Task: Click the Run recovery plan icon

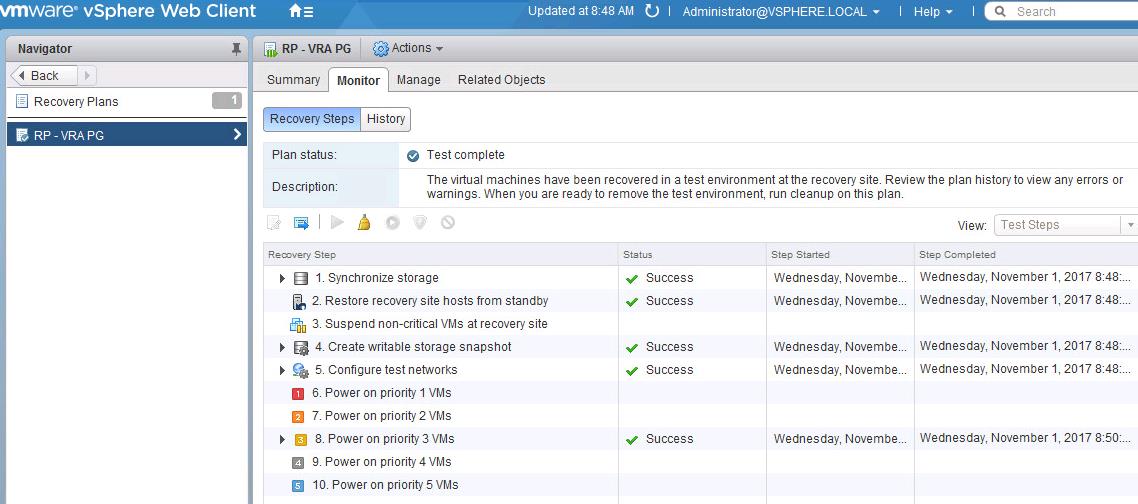Action: pos(393,223)
